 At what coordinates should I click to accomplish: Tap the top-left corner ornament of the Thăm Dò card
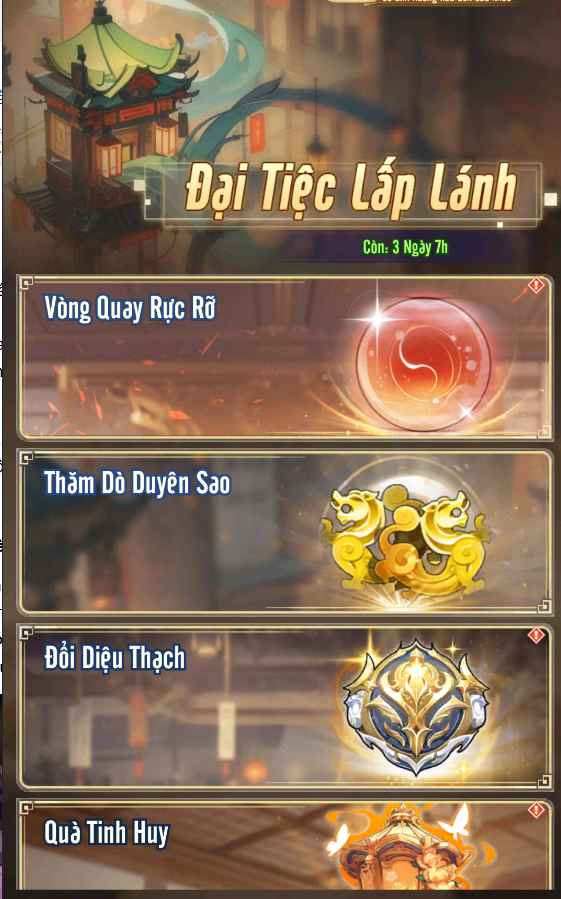[26, 458]
